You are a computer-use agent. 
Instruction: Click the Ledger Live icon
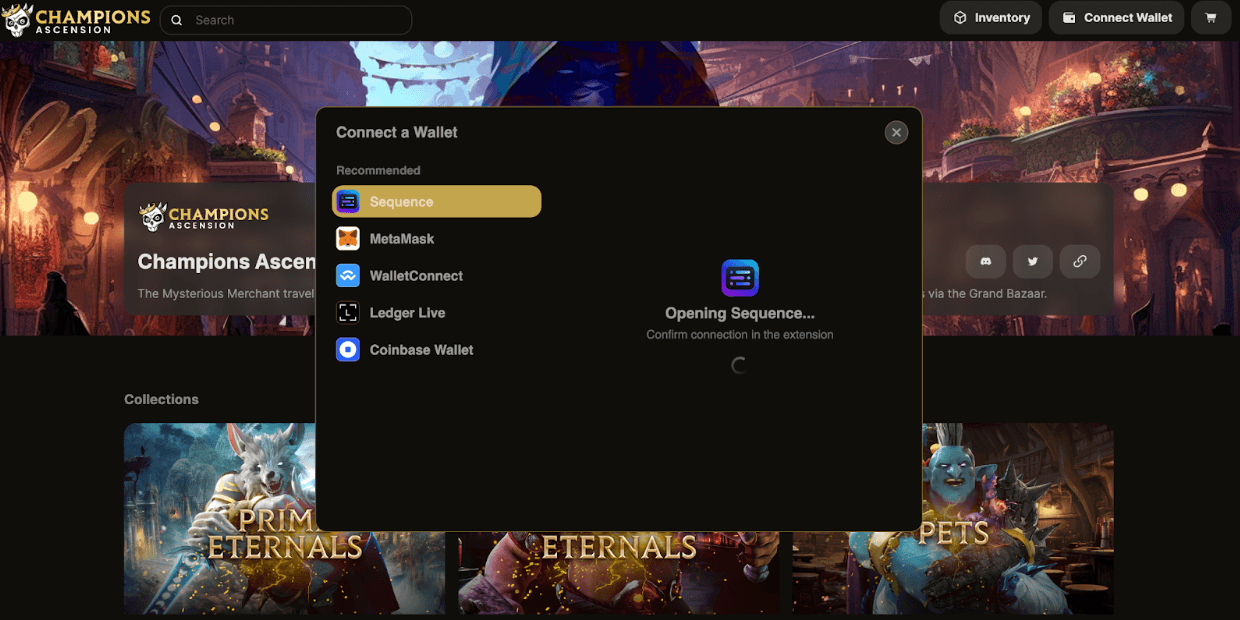click(348, 313)
